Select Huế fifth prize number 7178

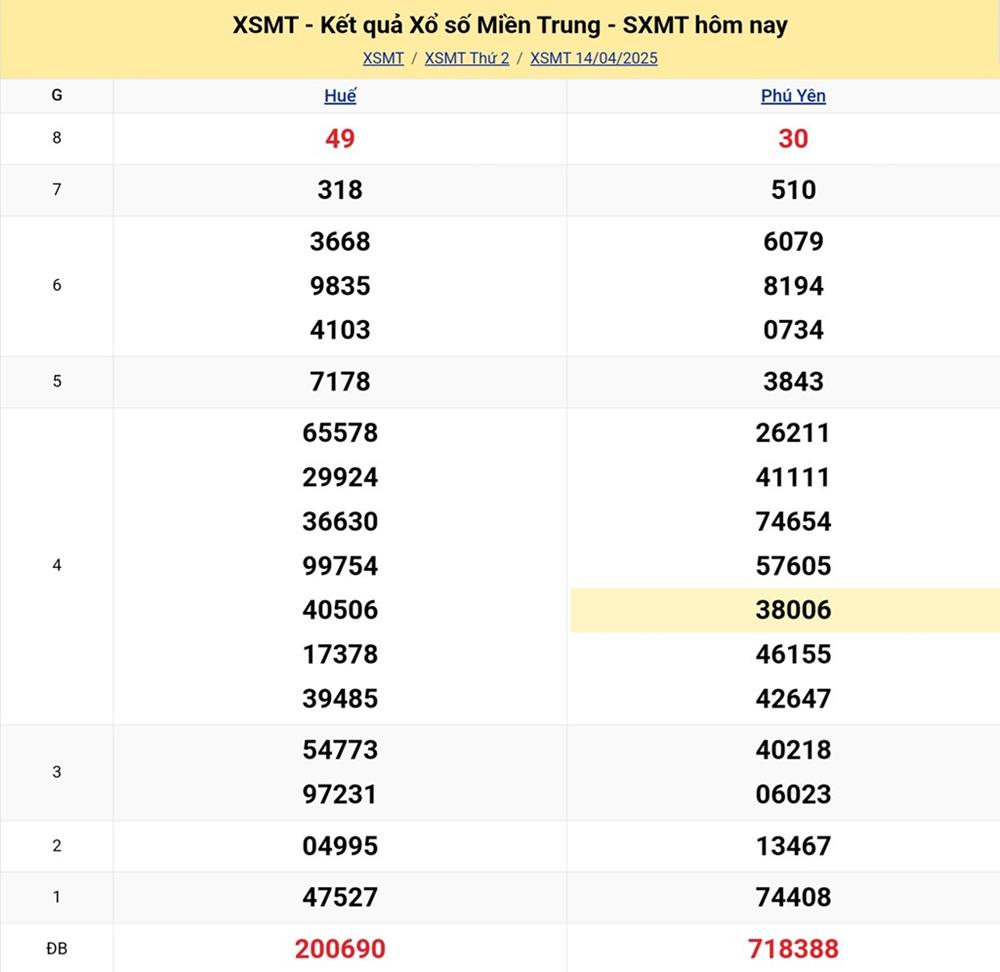tap(340, 382)
